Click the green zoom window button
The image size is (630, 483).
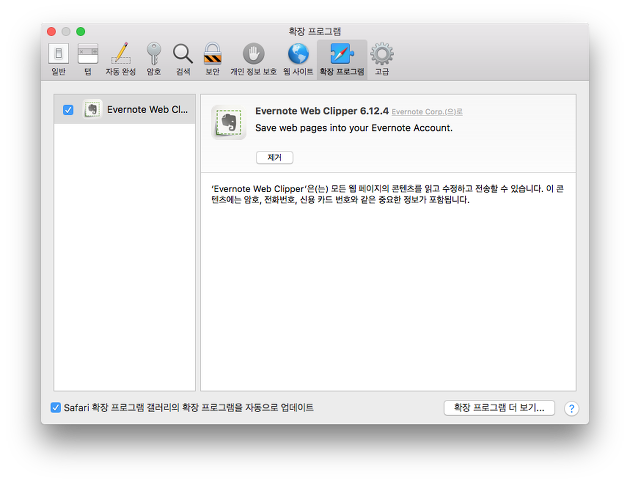click(81, 31)
